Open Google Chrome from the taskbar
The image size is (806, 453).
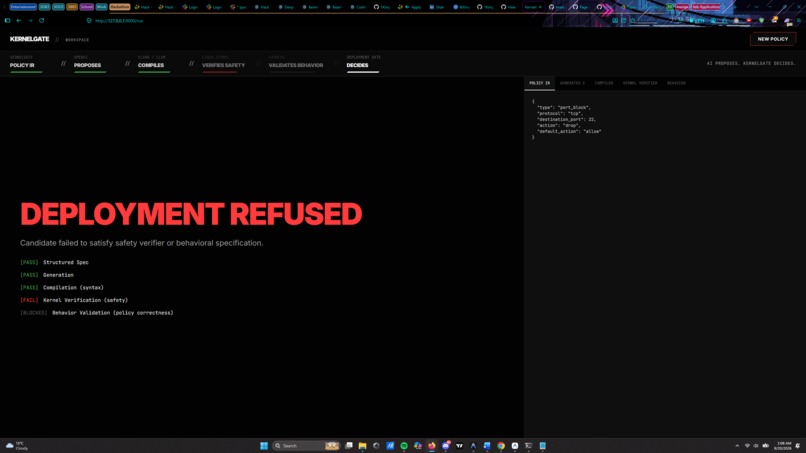tap(501, 446)
